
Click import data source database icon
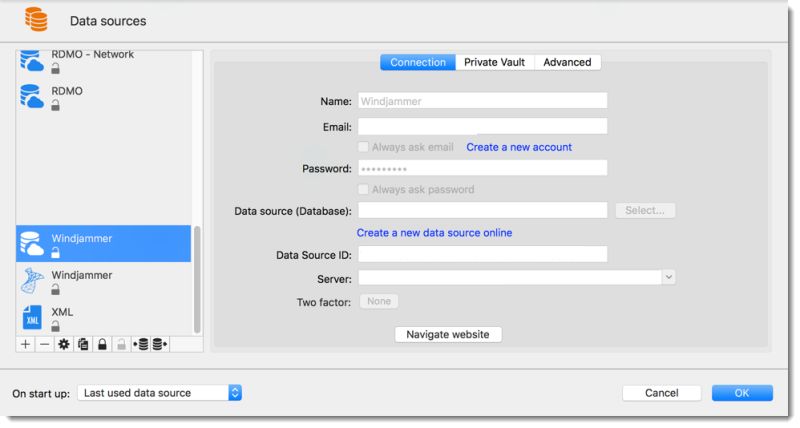point(141,344)
